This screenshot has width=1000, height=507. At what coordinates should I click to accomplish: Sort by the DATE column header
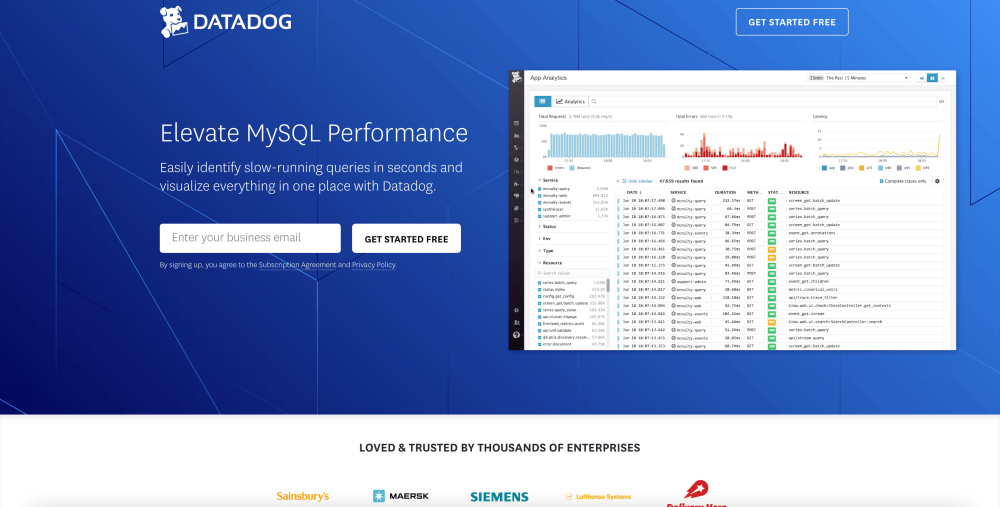coord(635,192)
